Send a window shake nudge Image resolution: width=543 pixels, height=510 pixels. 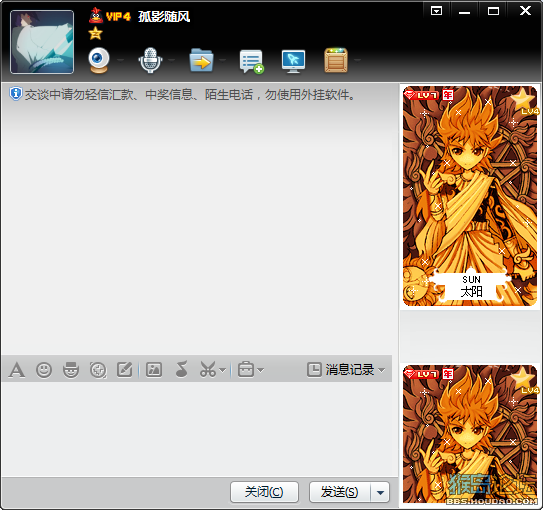click(98, 370)
